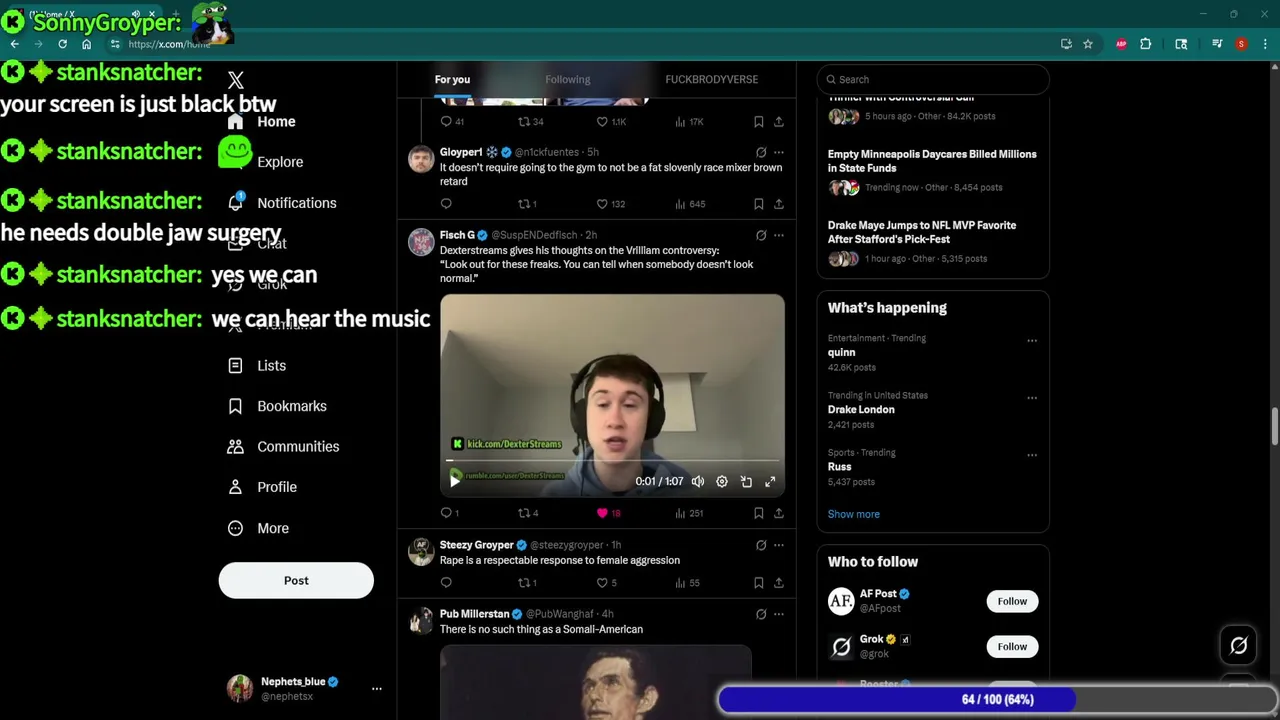This screenshot has height=720, width=1280.
Task: Follow the AF Post account
Action: [1012, 601]
